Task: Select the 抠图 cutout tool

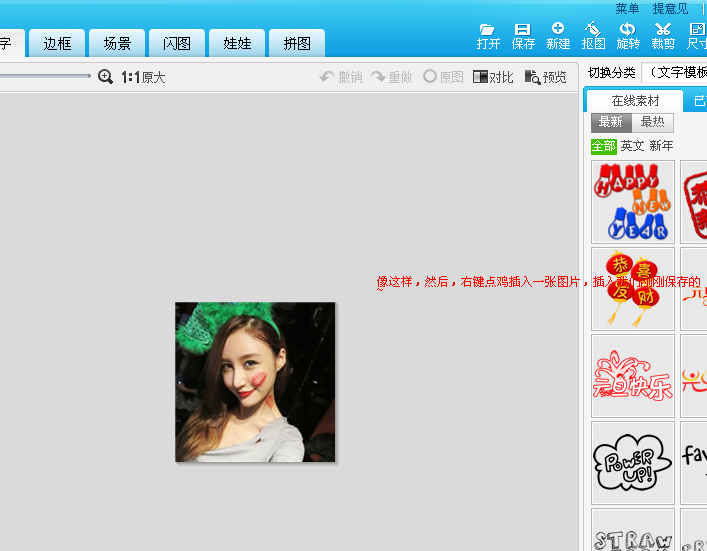Action: tap(593, 36)
